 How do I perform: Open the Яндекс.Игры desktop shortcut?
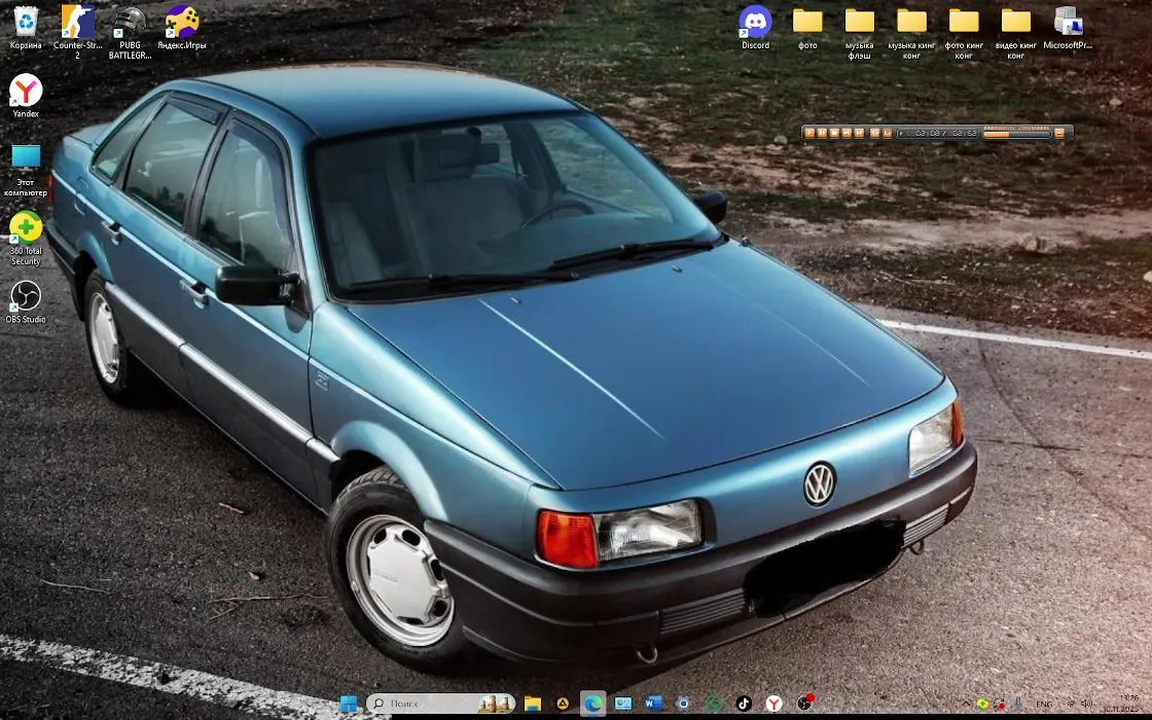click(181, 28)
